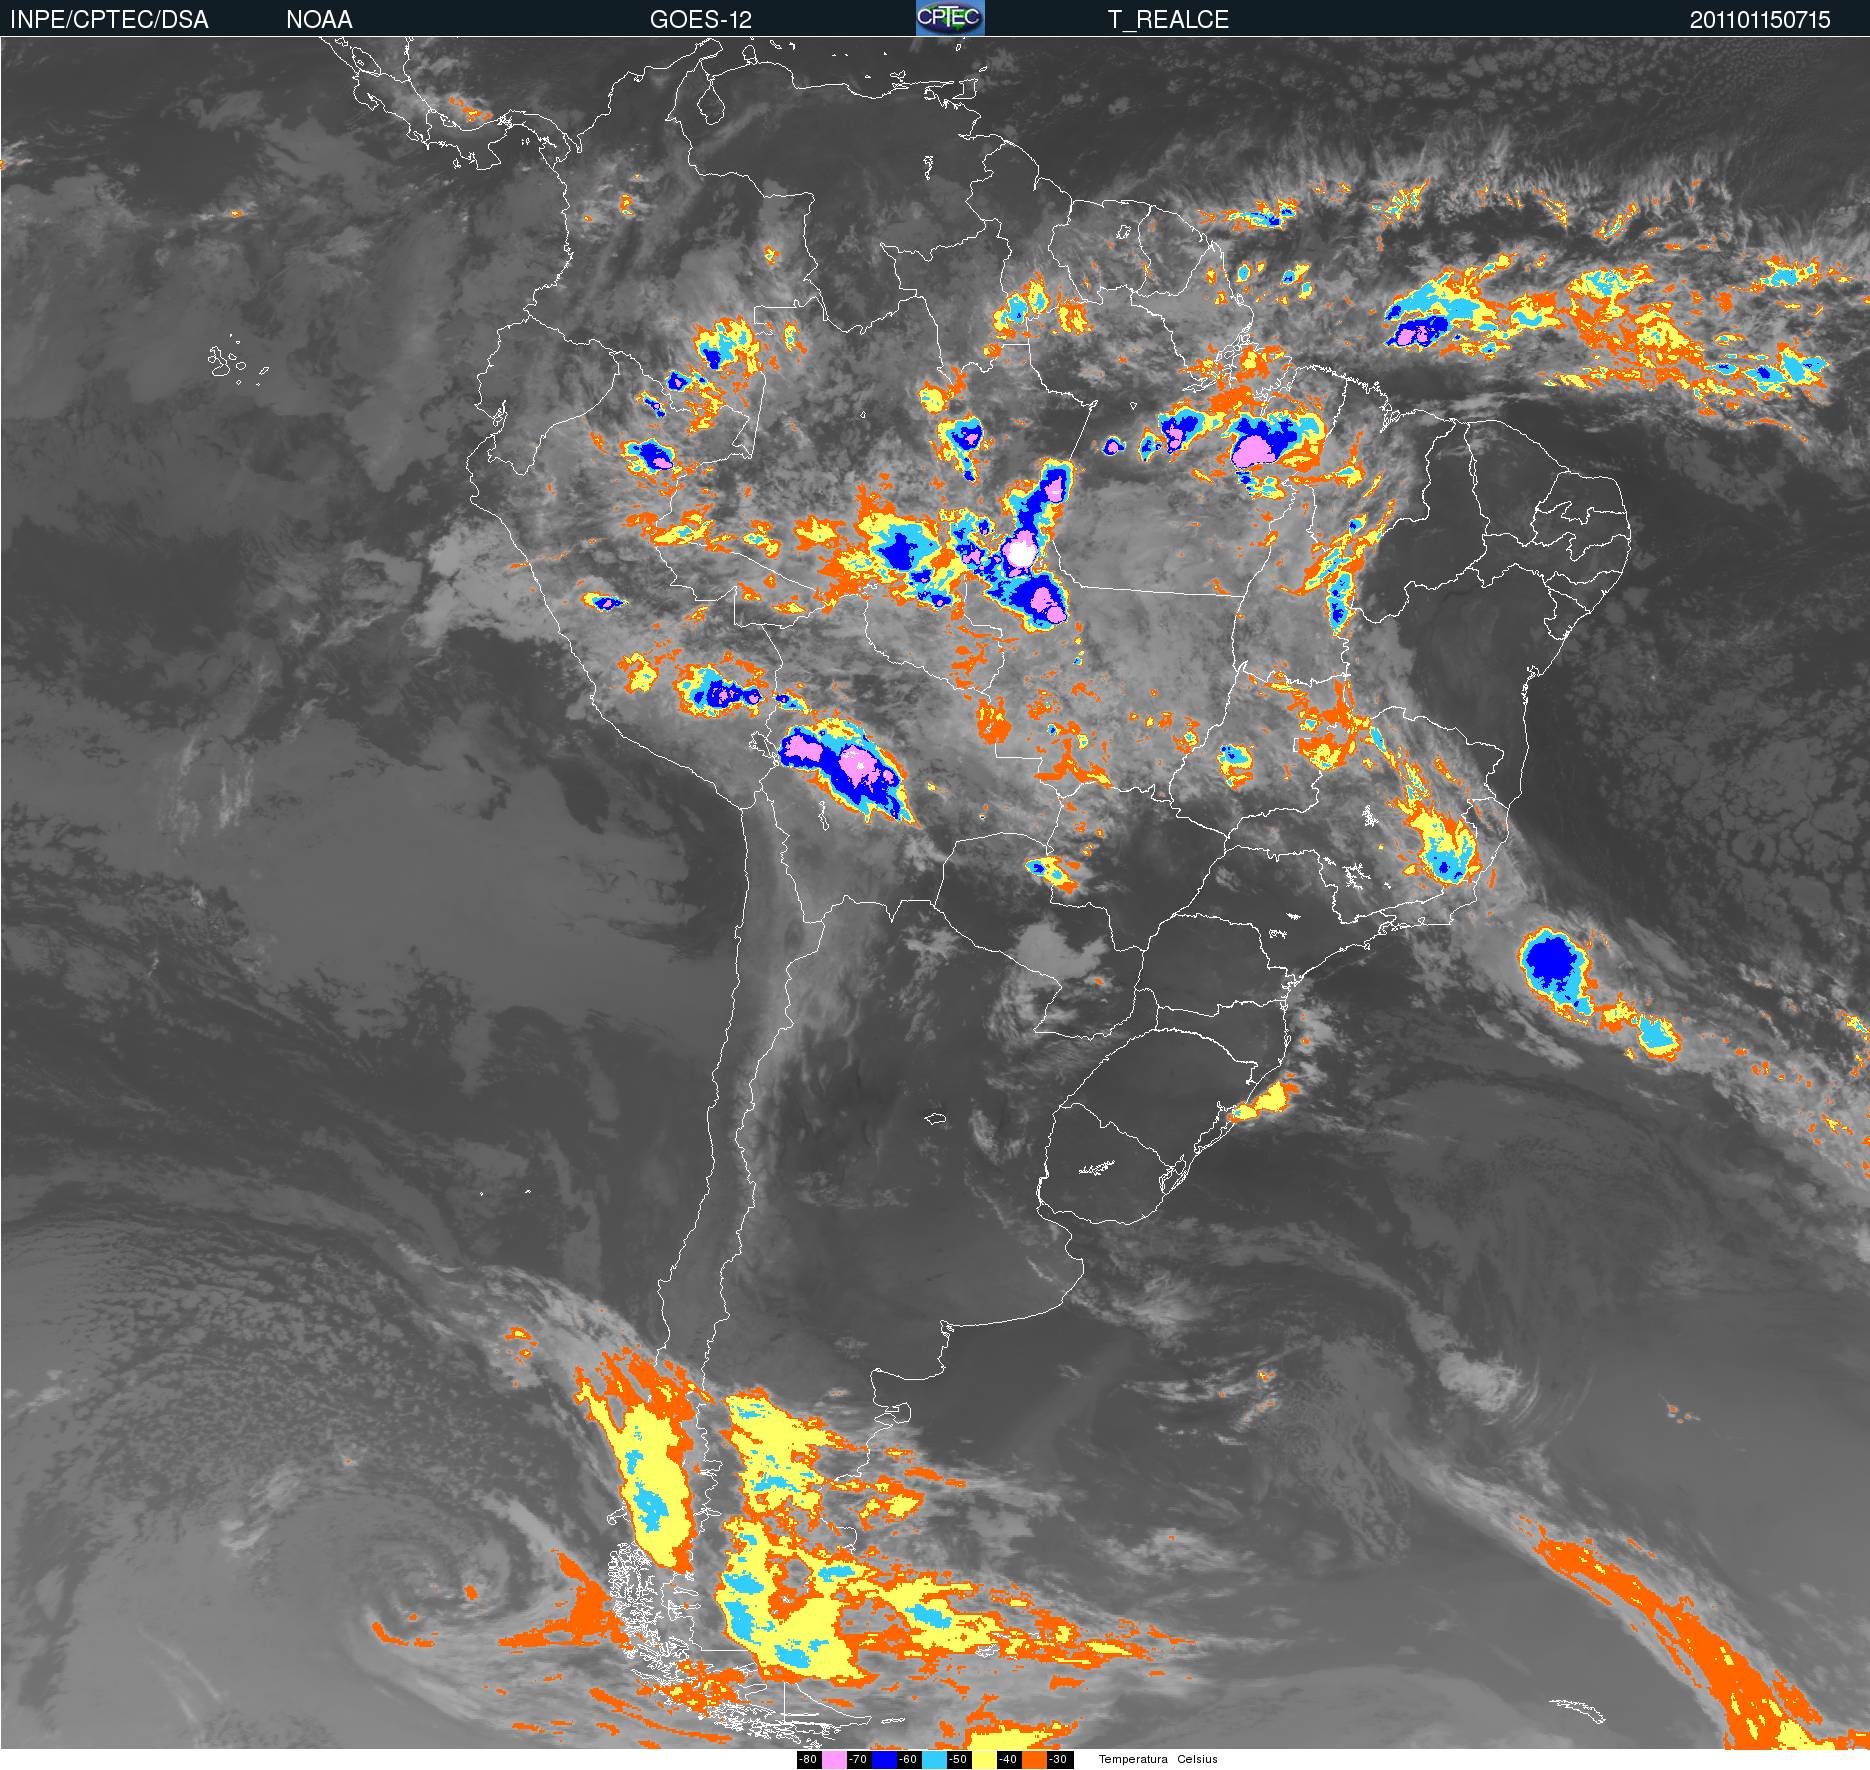Click the orange legend color swatch
Image resolution: width=1870 pixels, height=1770 pixels.
click(1034, 1760)
